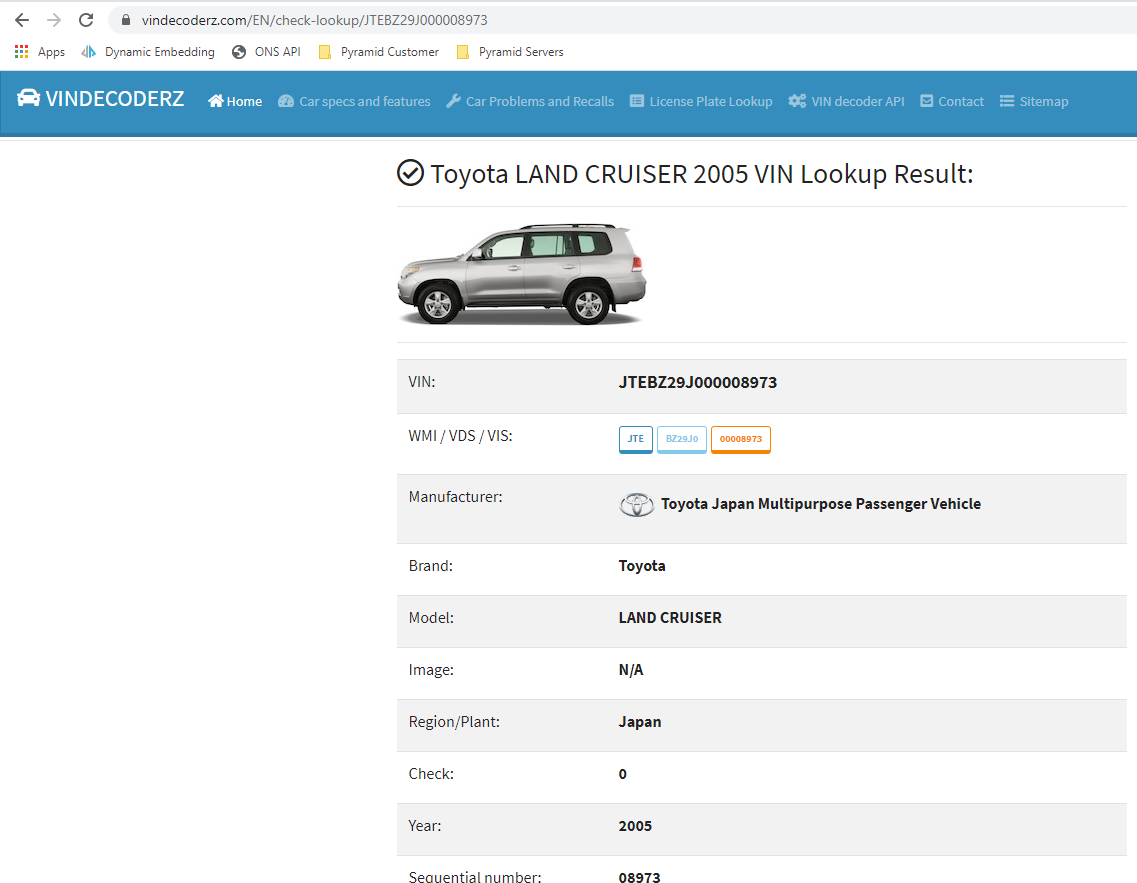Click Toyota Japan Multipurpose Passenger Vehicle text
Image resolution: width=1137 pixels, height=883 pixels.
coord(821,504)
